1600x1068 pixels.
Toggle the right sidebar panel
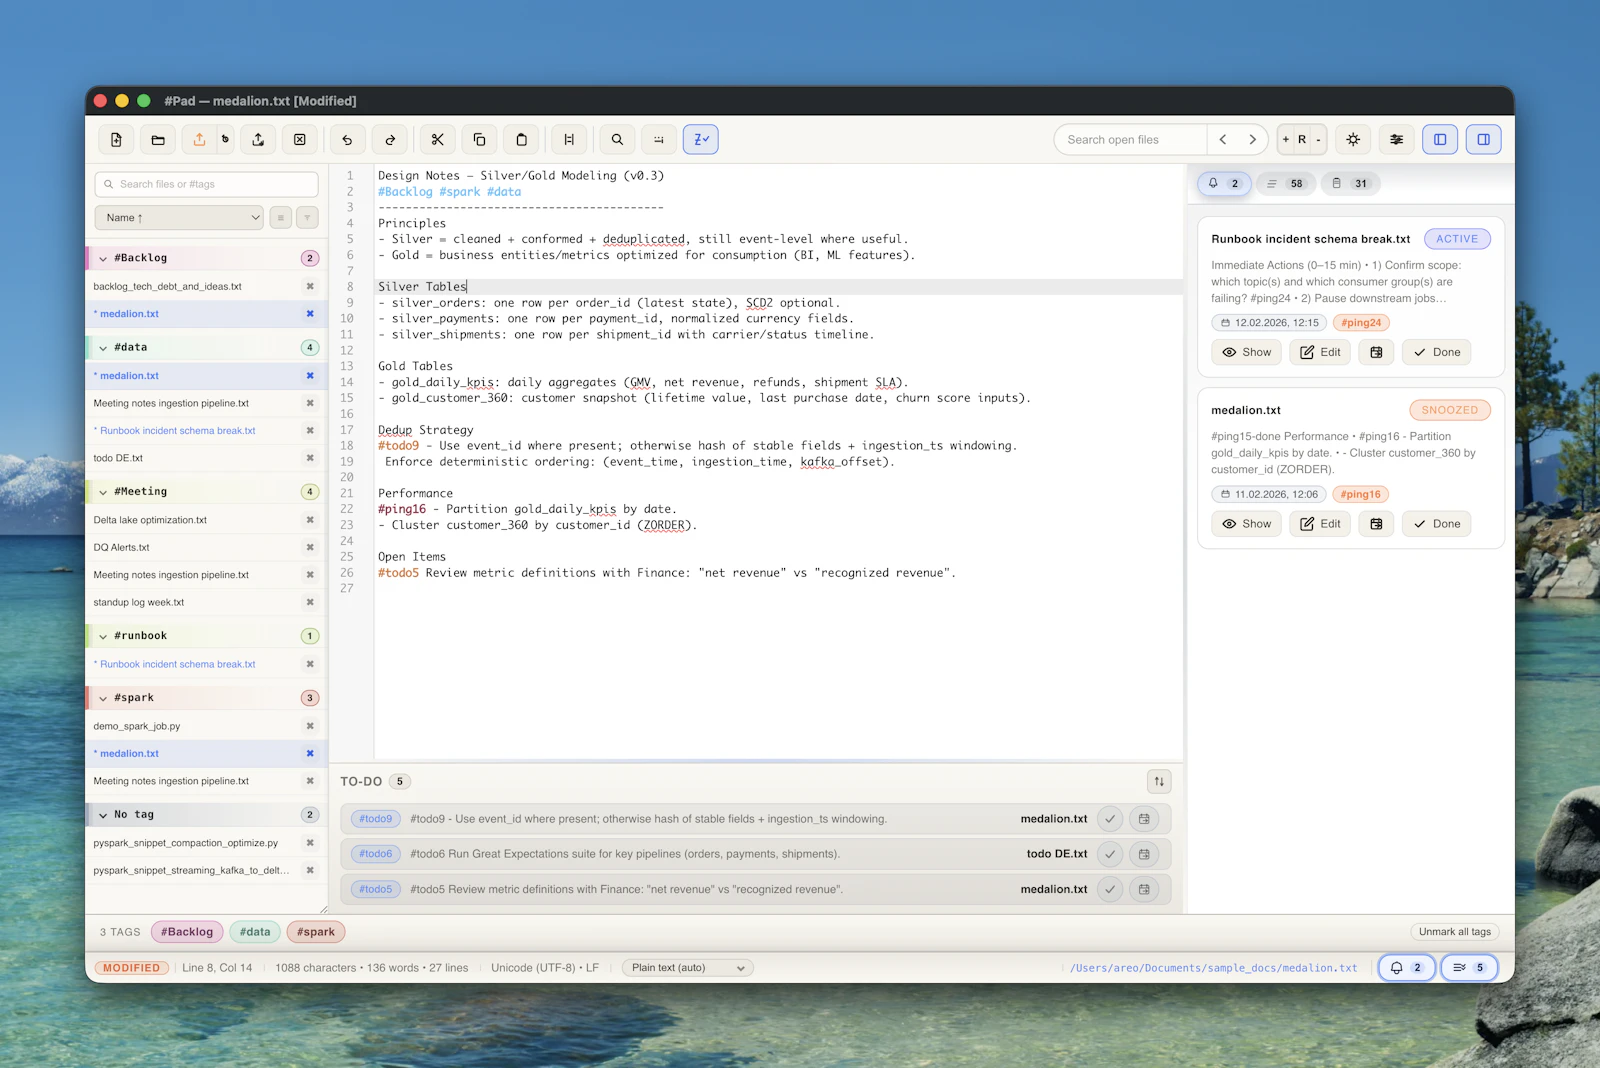[1484, 140]
